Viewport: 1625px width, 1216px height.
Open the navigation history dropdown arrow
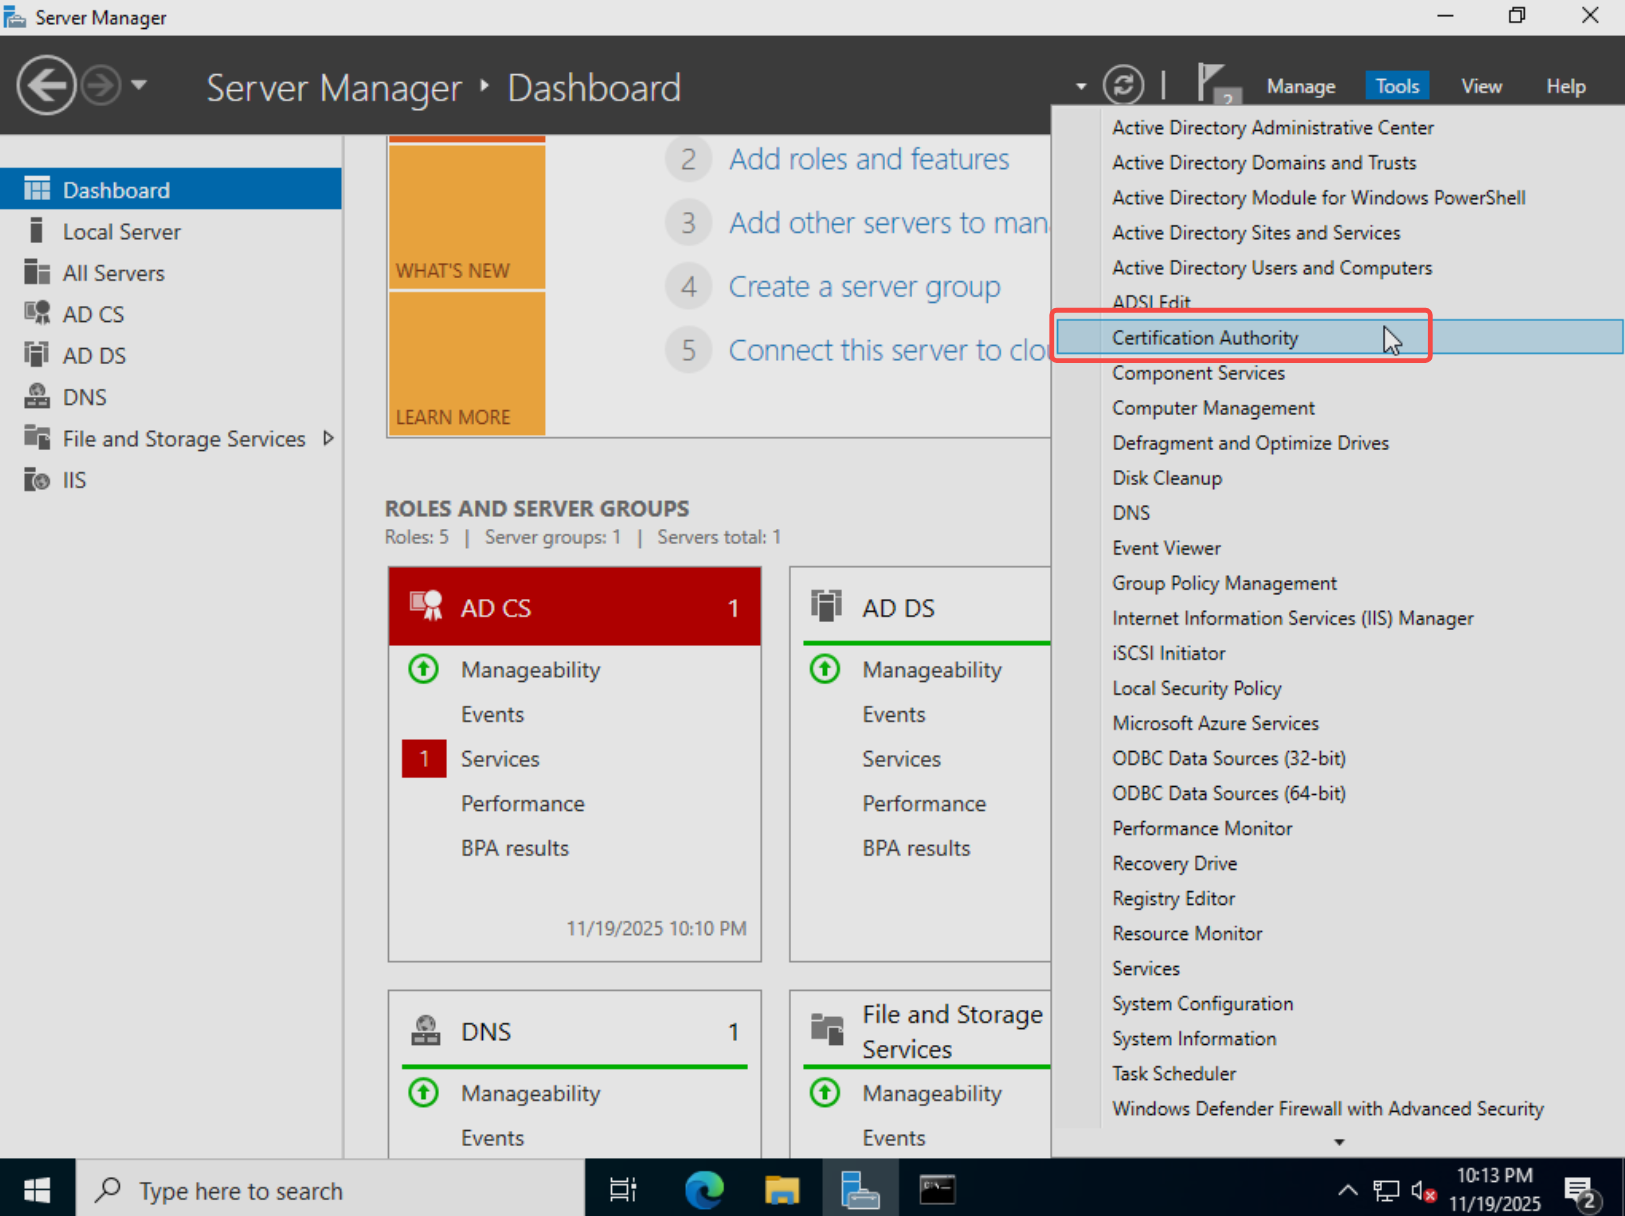coord(139,86)
